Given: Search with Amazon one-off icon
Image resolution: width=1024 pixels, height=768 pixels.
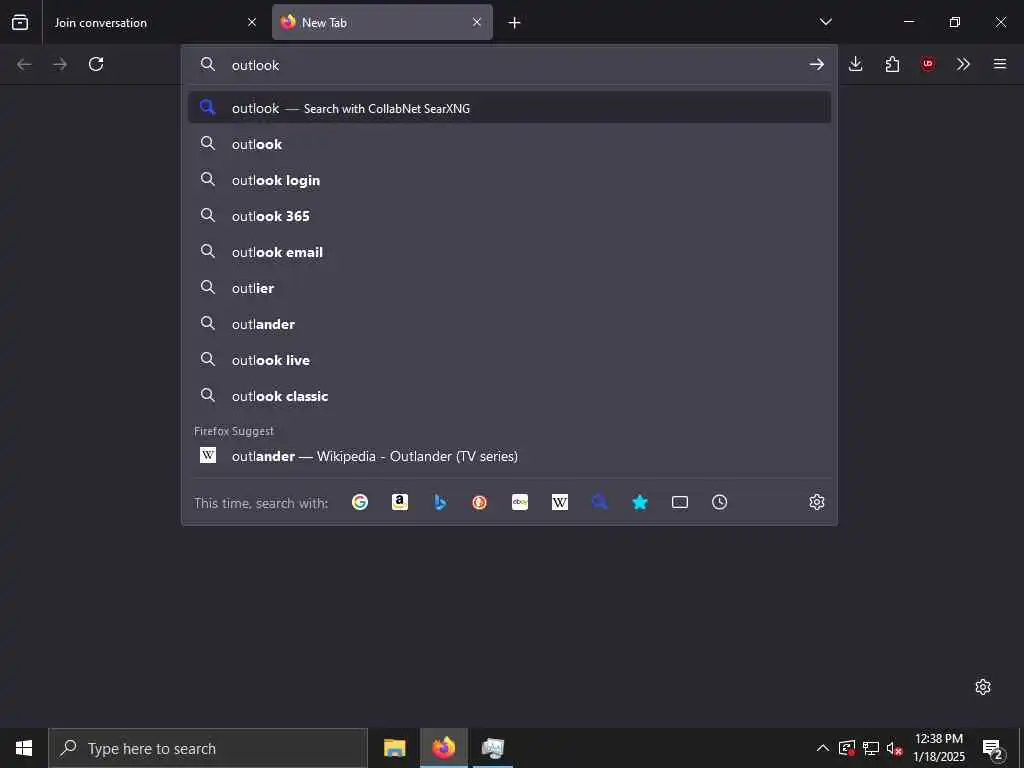Looking at the screenshot, I should coord(400,502).
